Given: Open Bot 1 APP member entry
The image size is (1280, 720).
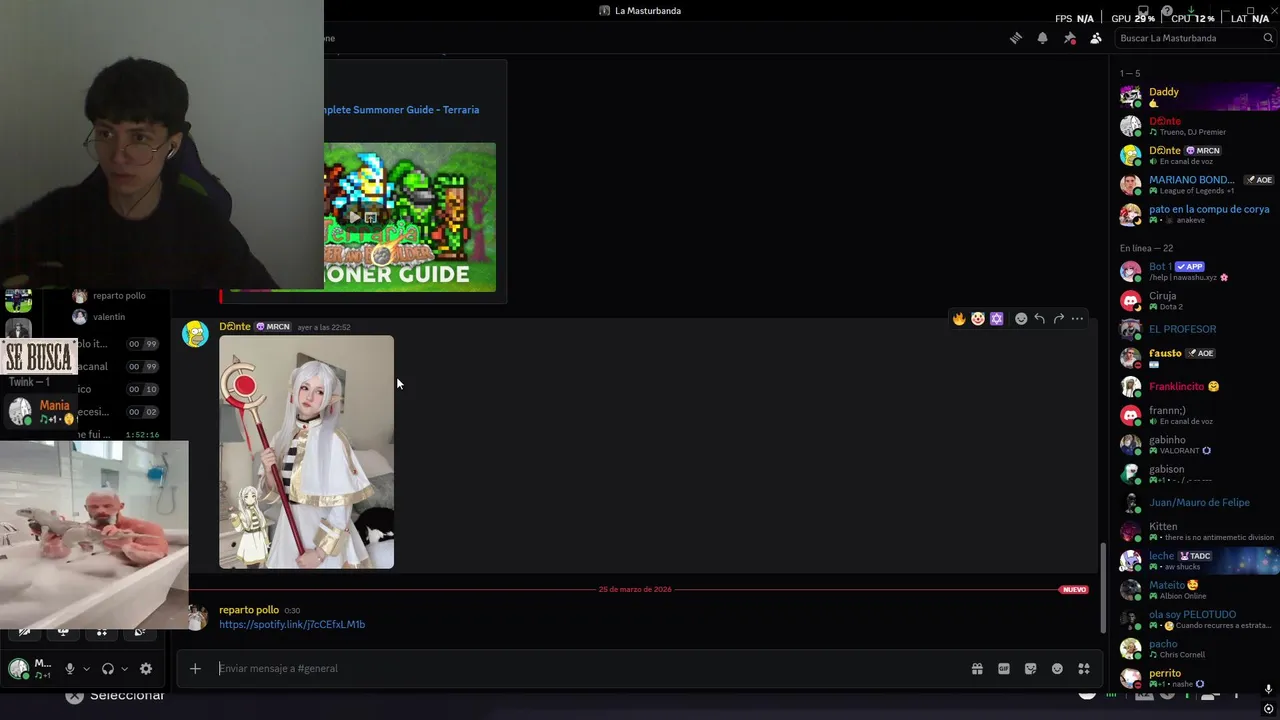Looking at the screenshot, I should (x=1195, y=272).
